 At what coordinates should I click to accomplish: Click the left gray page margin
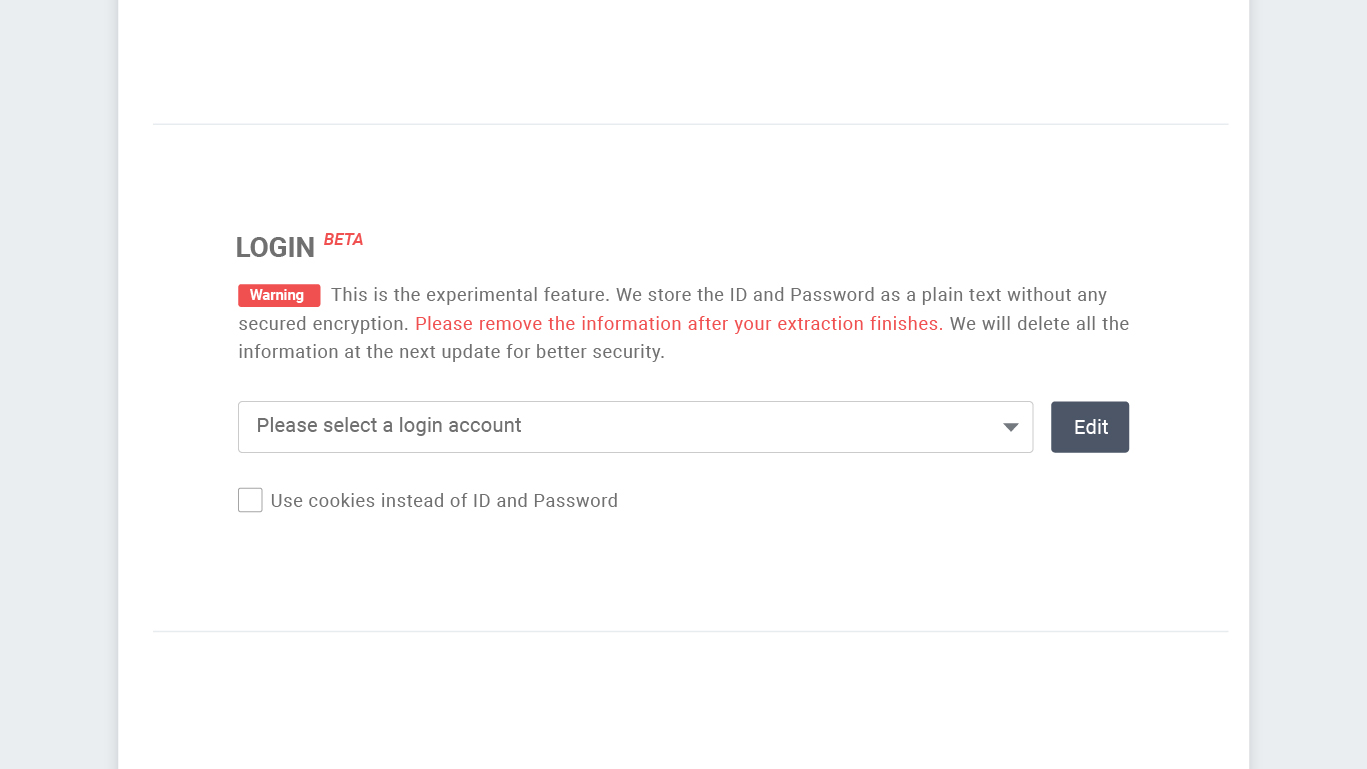58,400
